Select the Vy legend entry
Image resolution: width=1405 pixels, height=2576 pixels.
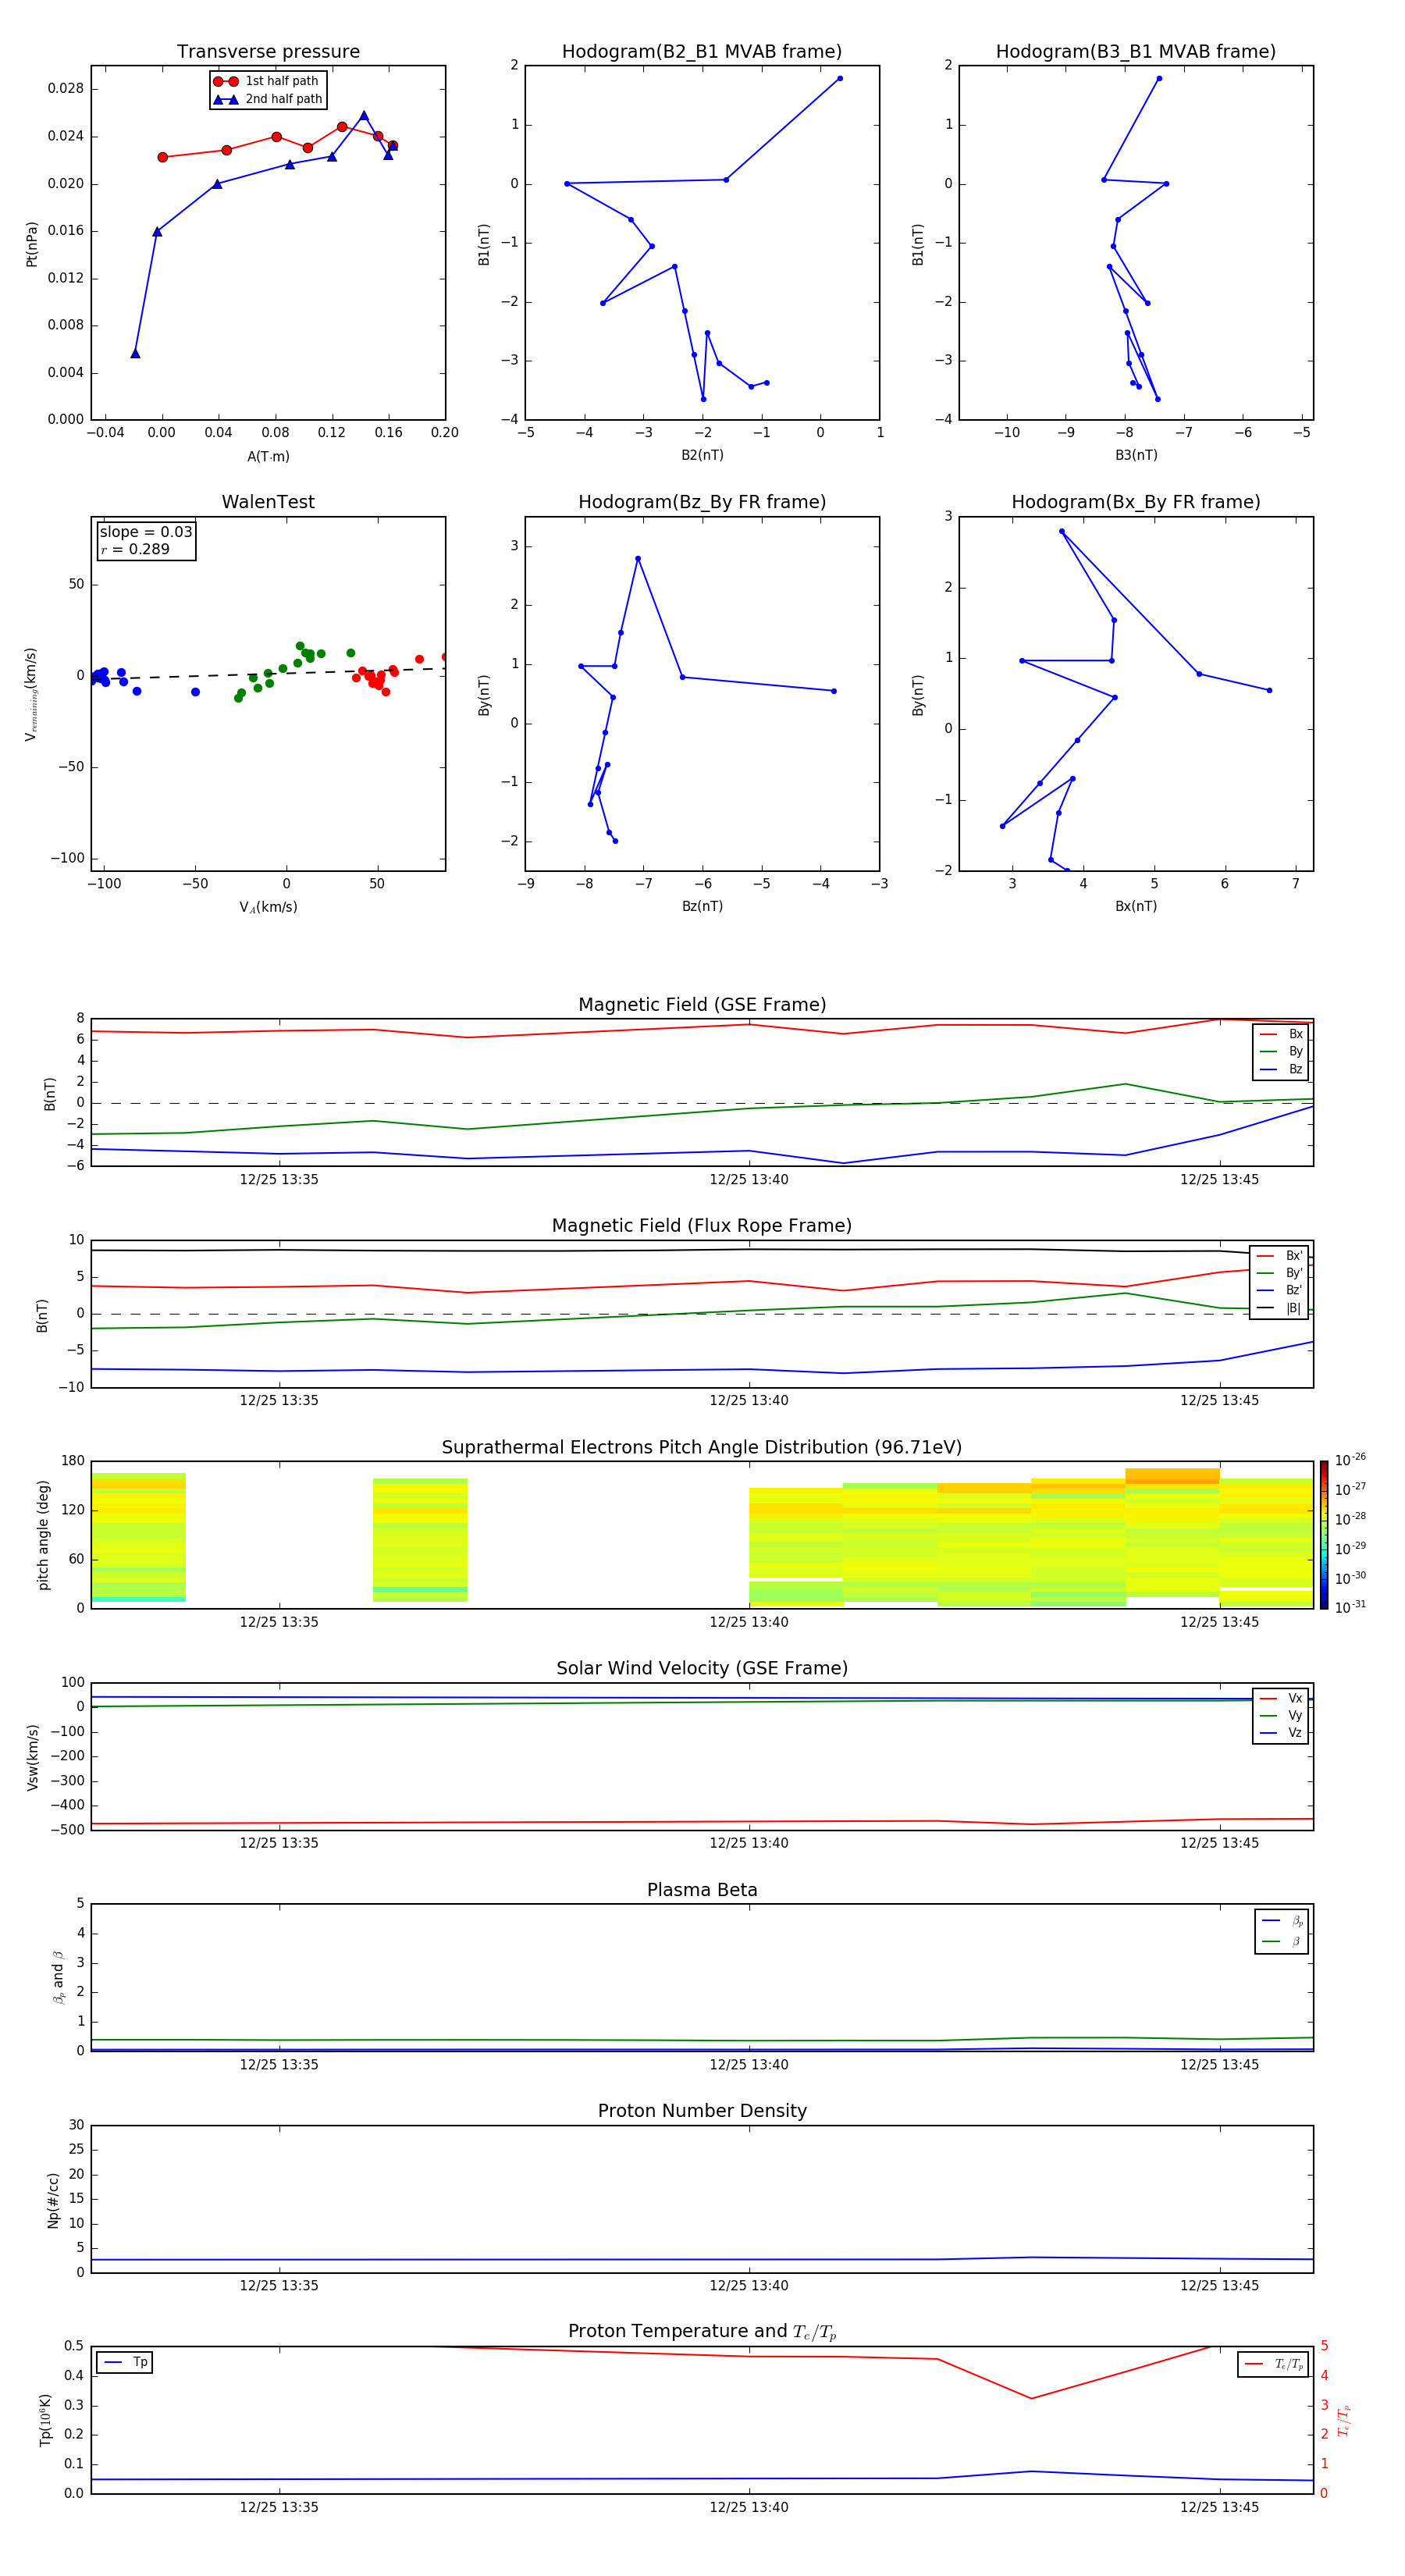(1281, 1715)
